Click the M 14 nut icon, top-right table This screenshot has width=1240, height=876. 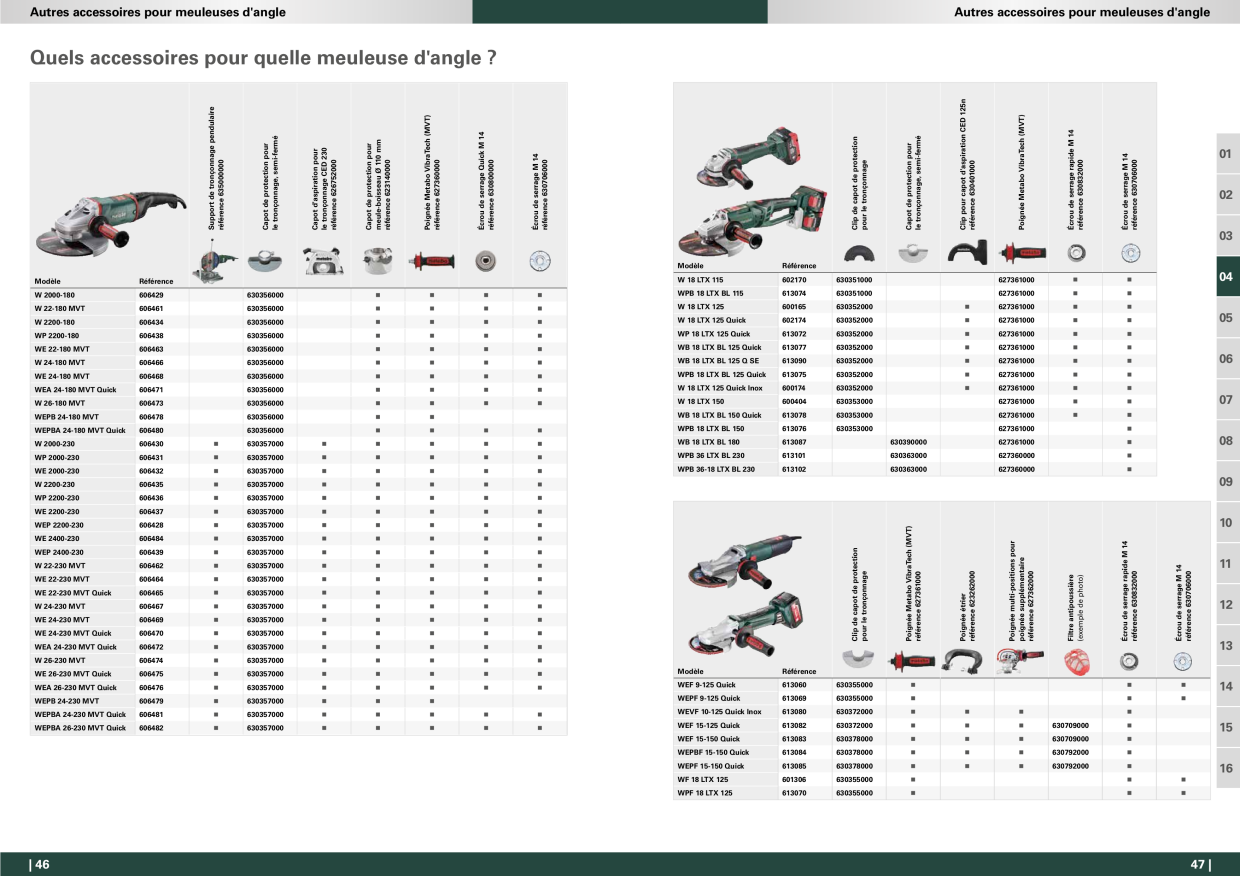click(x=1129, y=251)
